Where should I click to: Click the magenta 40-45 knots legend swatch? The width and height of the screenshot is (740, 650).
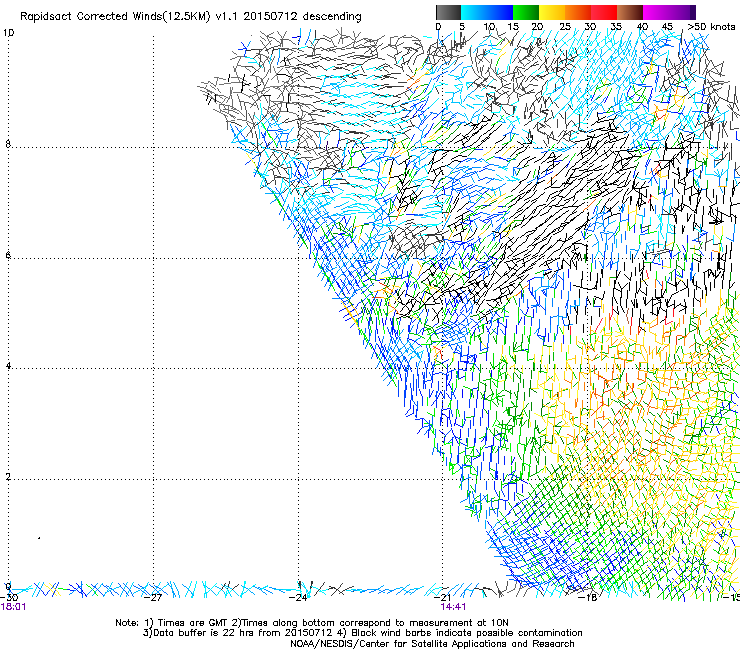pos(656,12)
